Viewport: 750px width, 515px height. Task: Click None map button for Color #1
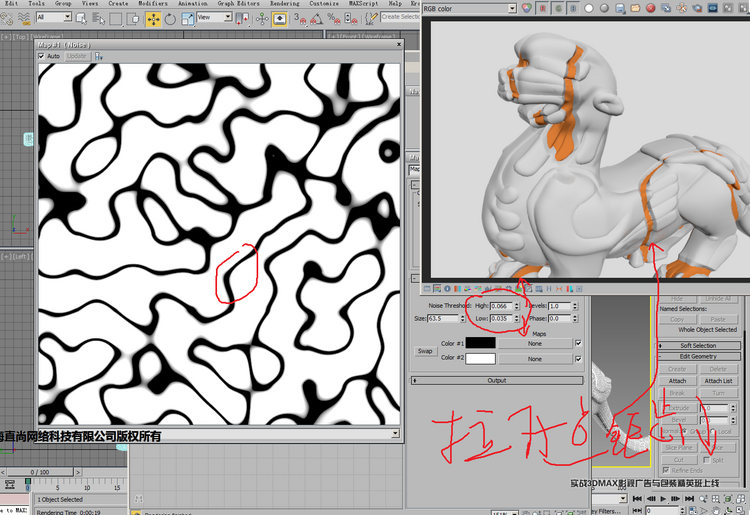point(535,343)
